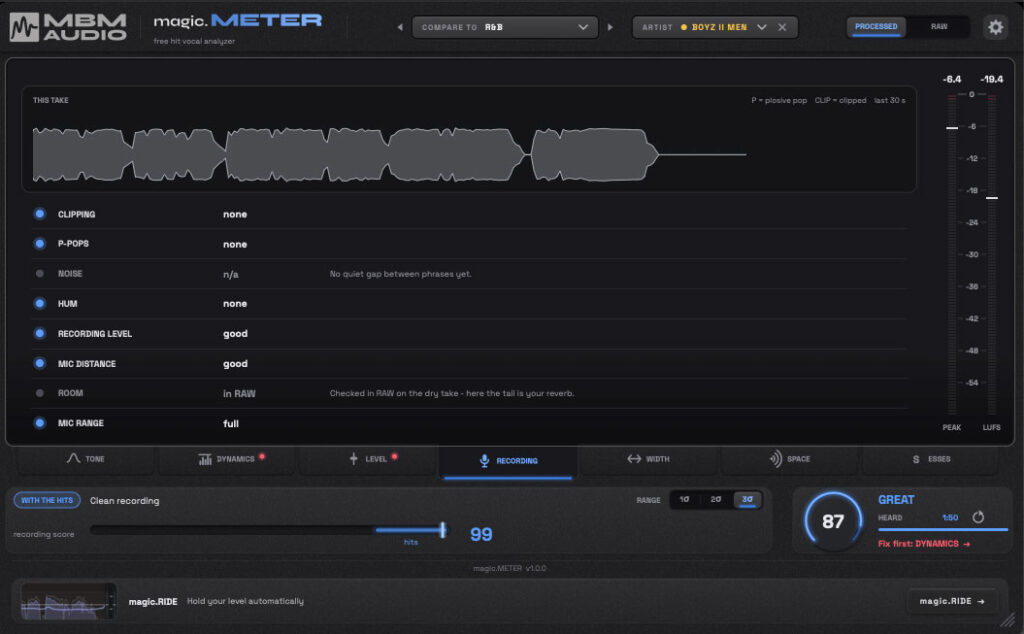Switch to RAW mode
Screen dimensions: 1024x634
pyautogui.click(x=938, y=27)
